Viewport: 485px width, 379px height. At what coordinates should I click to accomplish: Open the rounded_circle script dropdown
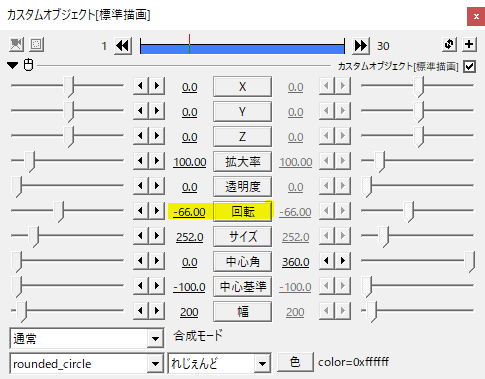[87, 364]
